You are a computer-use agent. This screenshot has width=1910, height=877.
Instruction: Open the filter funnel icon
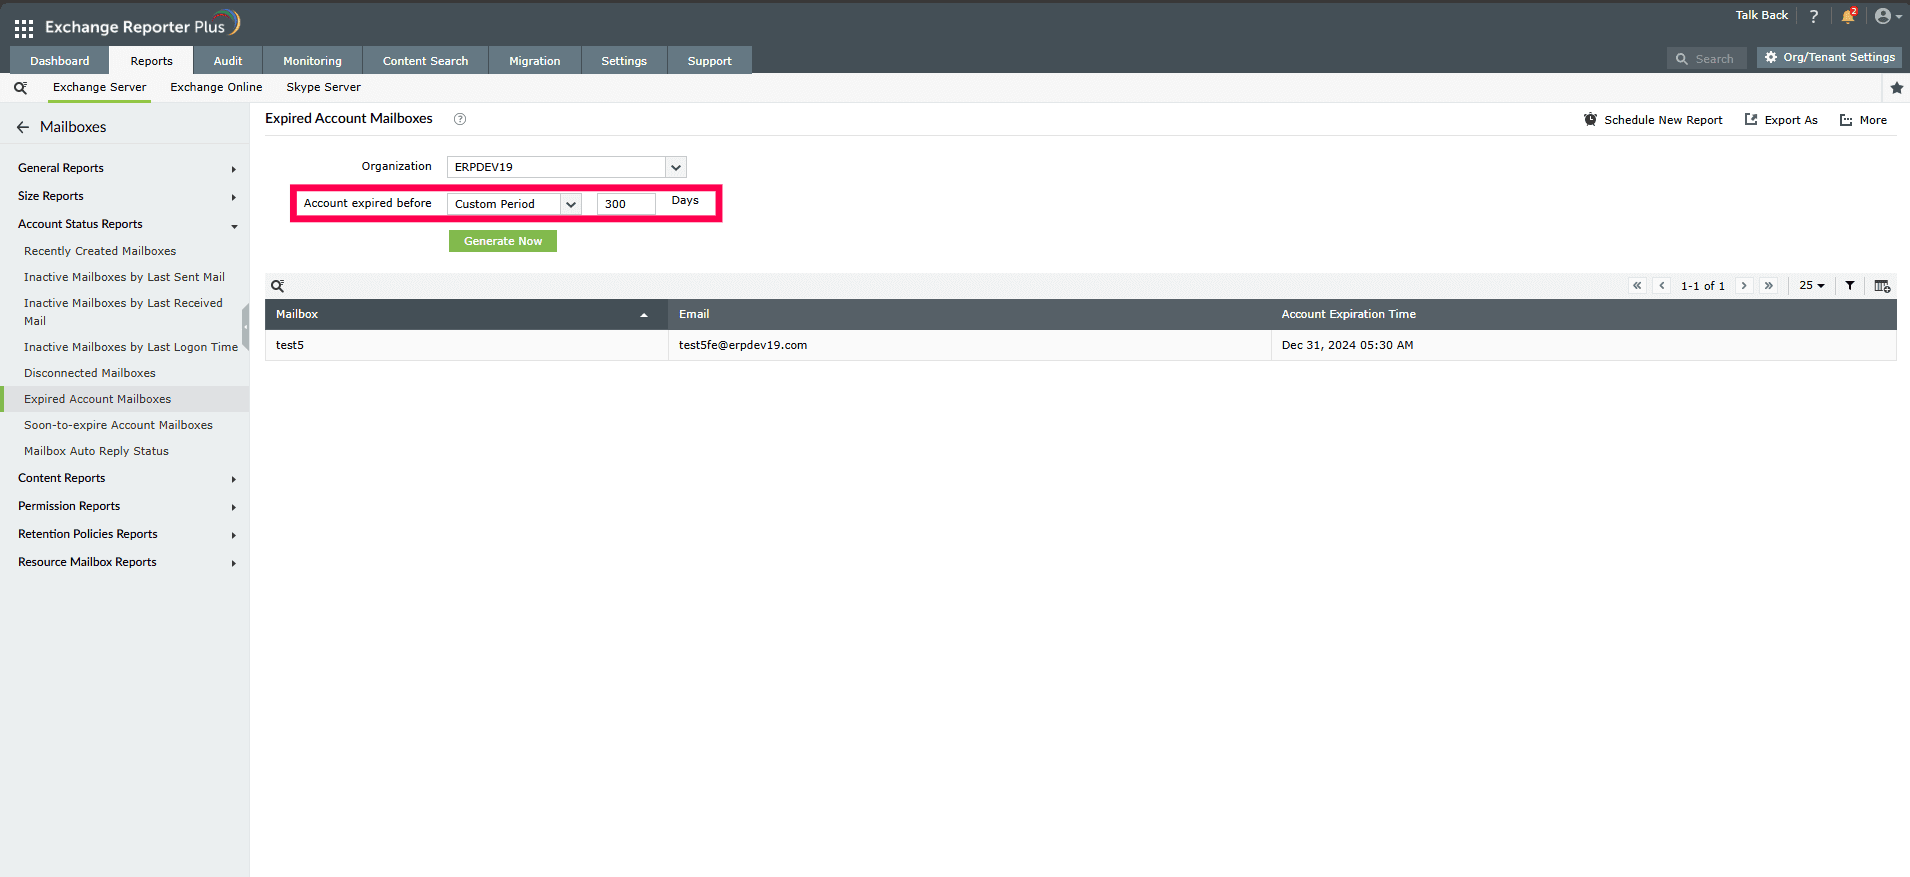[1850, 286]
